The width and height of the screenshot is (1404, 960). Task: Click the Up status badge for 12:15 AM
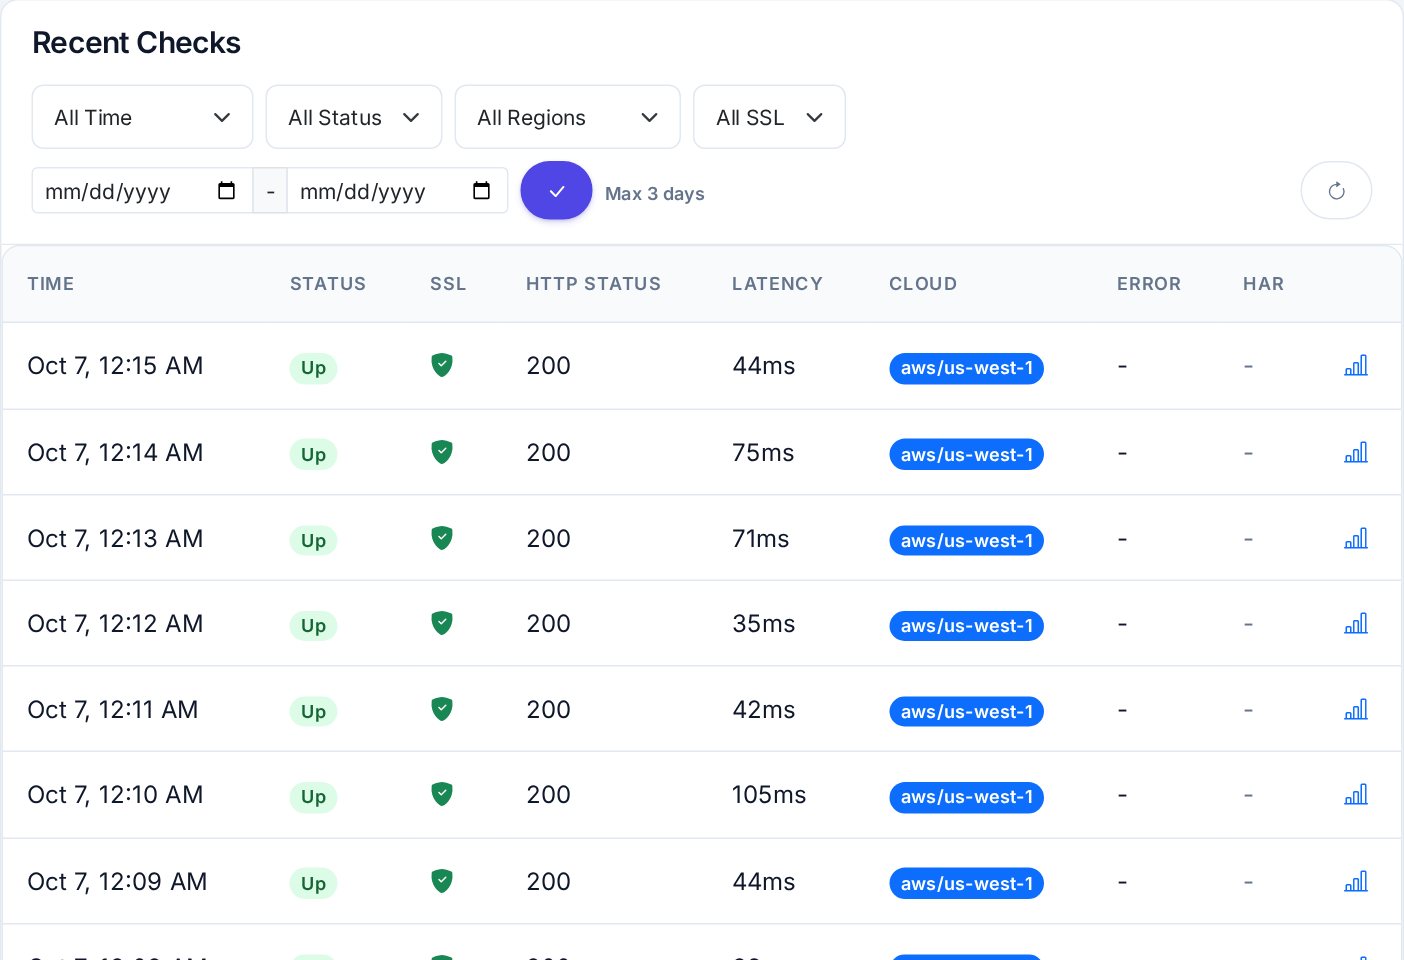point(313,368)
